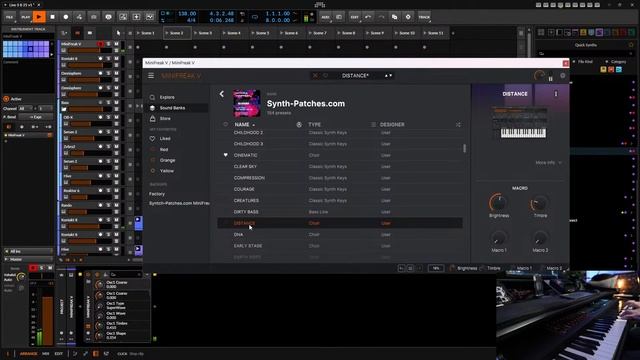Expand More info in preset panel
640x360 pixels.
pos(548,162)
